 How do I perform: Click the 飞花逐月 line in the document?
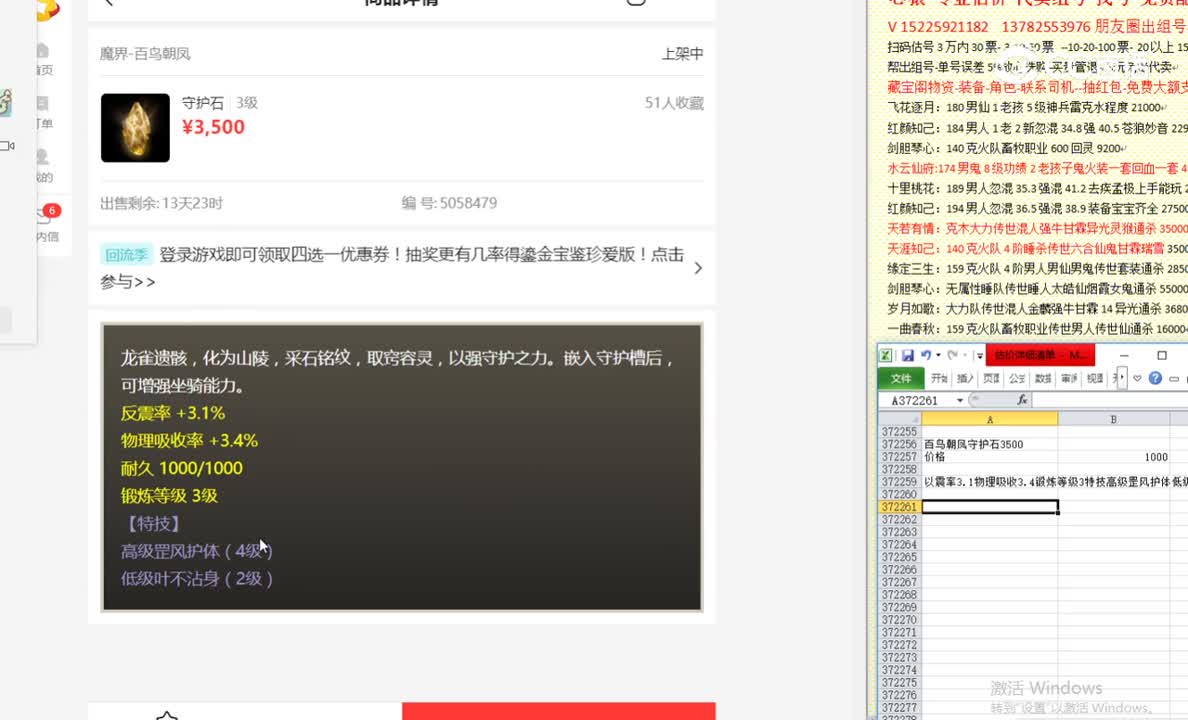point(1027,108)
